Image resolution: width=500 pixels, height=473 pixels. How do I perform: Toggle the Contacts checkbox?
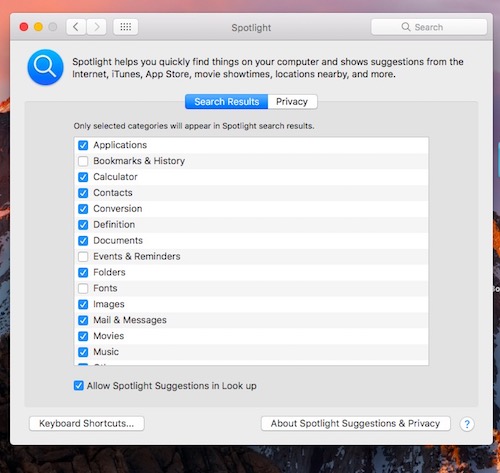[83, 193]
